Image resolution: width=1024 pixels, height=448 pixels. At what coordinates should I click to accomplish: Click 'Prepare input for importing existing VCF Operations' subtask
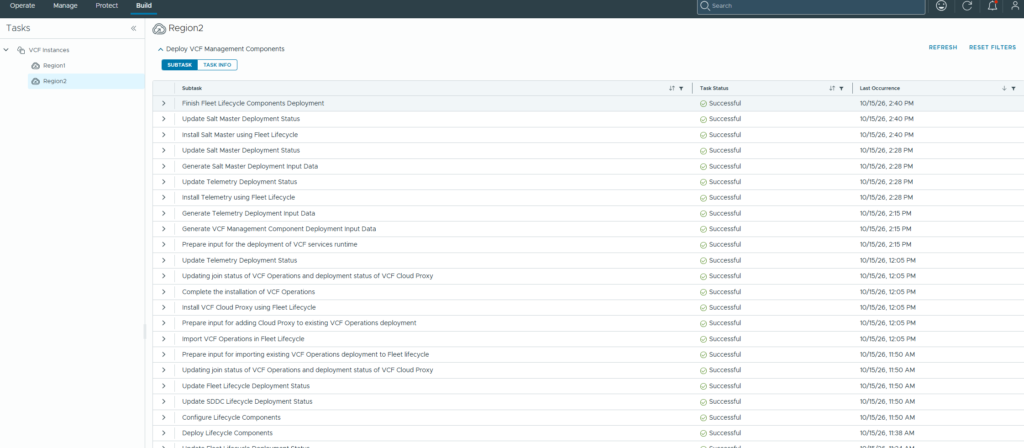click(x=306, y=355)
